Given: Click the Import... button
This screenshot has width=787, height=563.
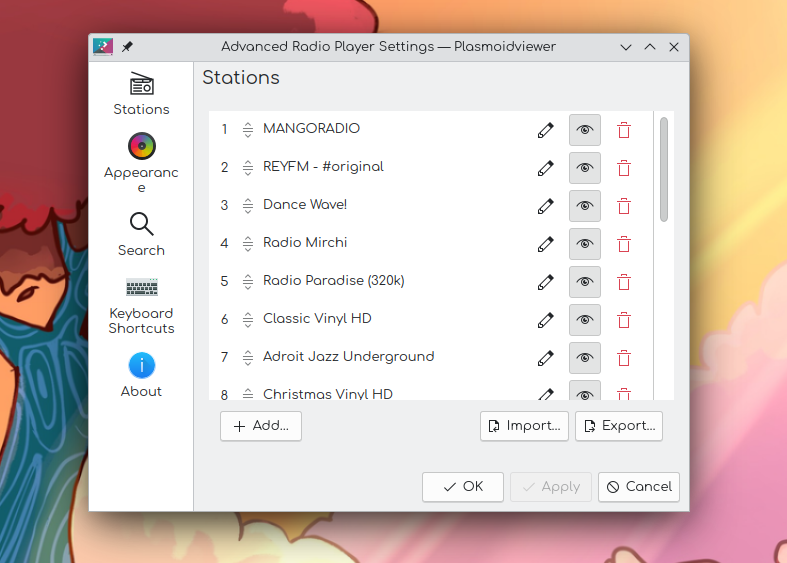Looking at the screenshot, I should 524,426.
